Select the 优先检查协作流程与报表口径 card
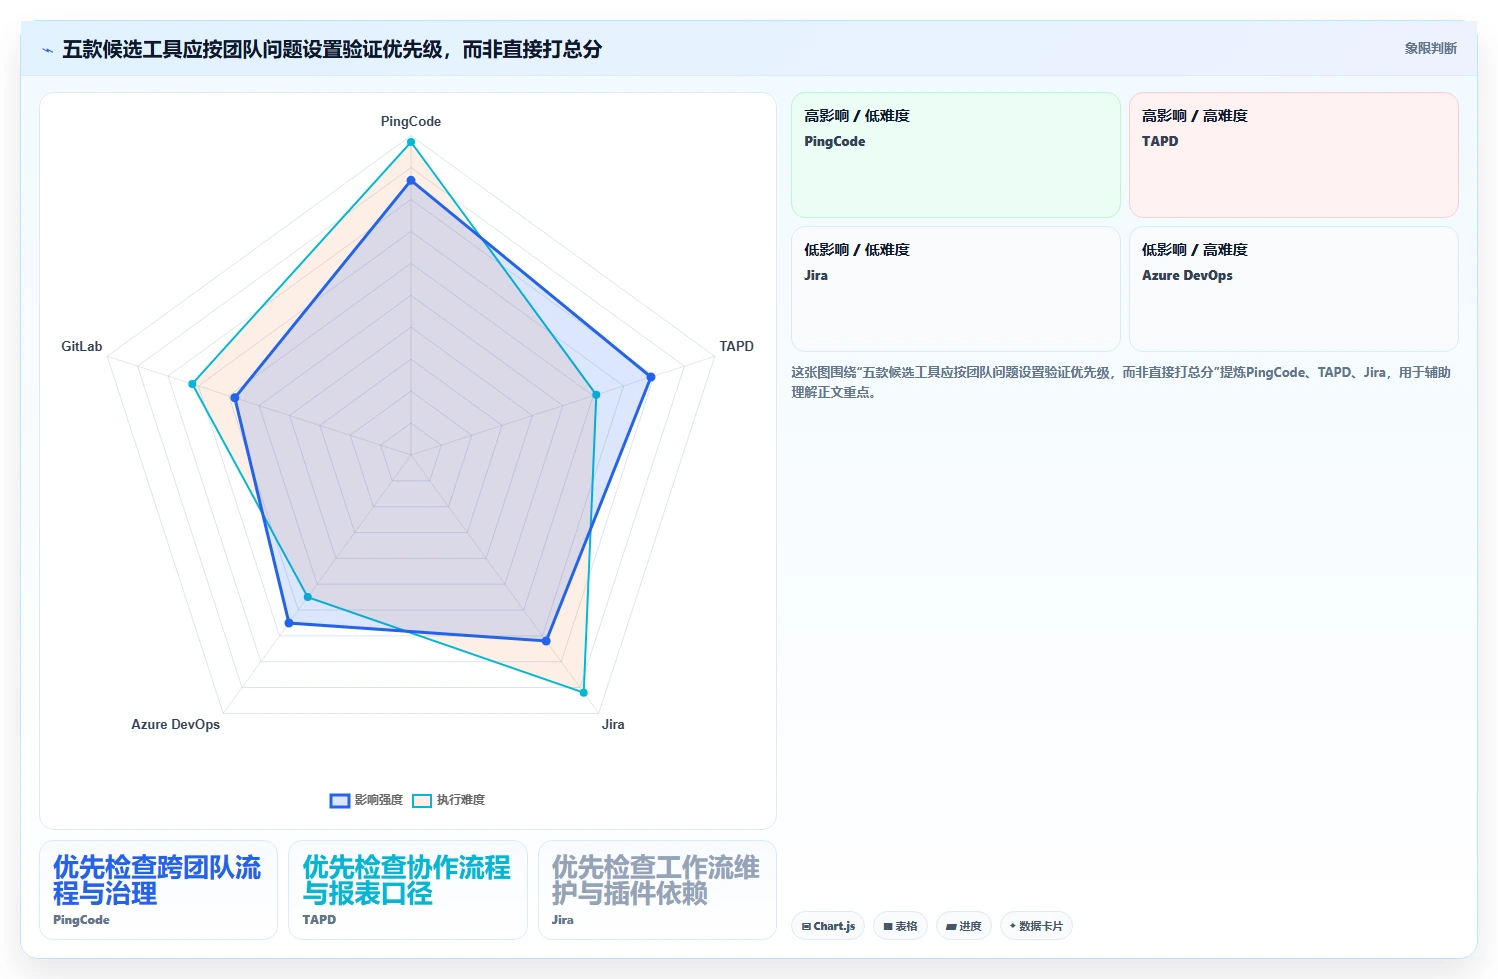Image resolution: width=1498 pixels, height=979 pixels. (408, 890)
